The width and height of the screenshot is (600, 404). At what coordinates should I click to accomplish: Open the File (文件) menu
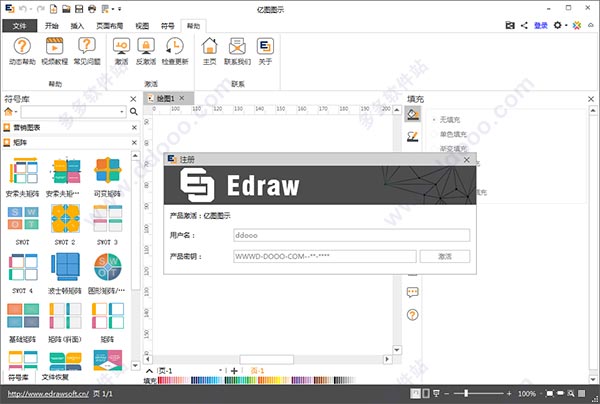point(20,26)
